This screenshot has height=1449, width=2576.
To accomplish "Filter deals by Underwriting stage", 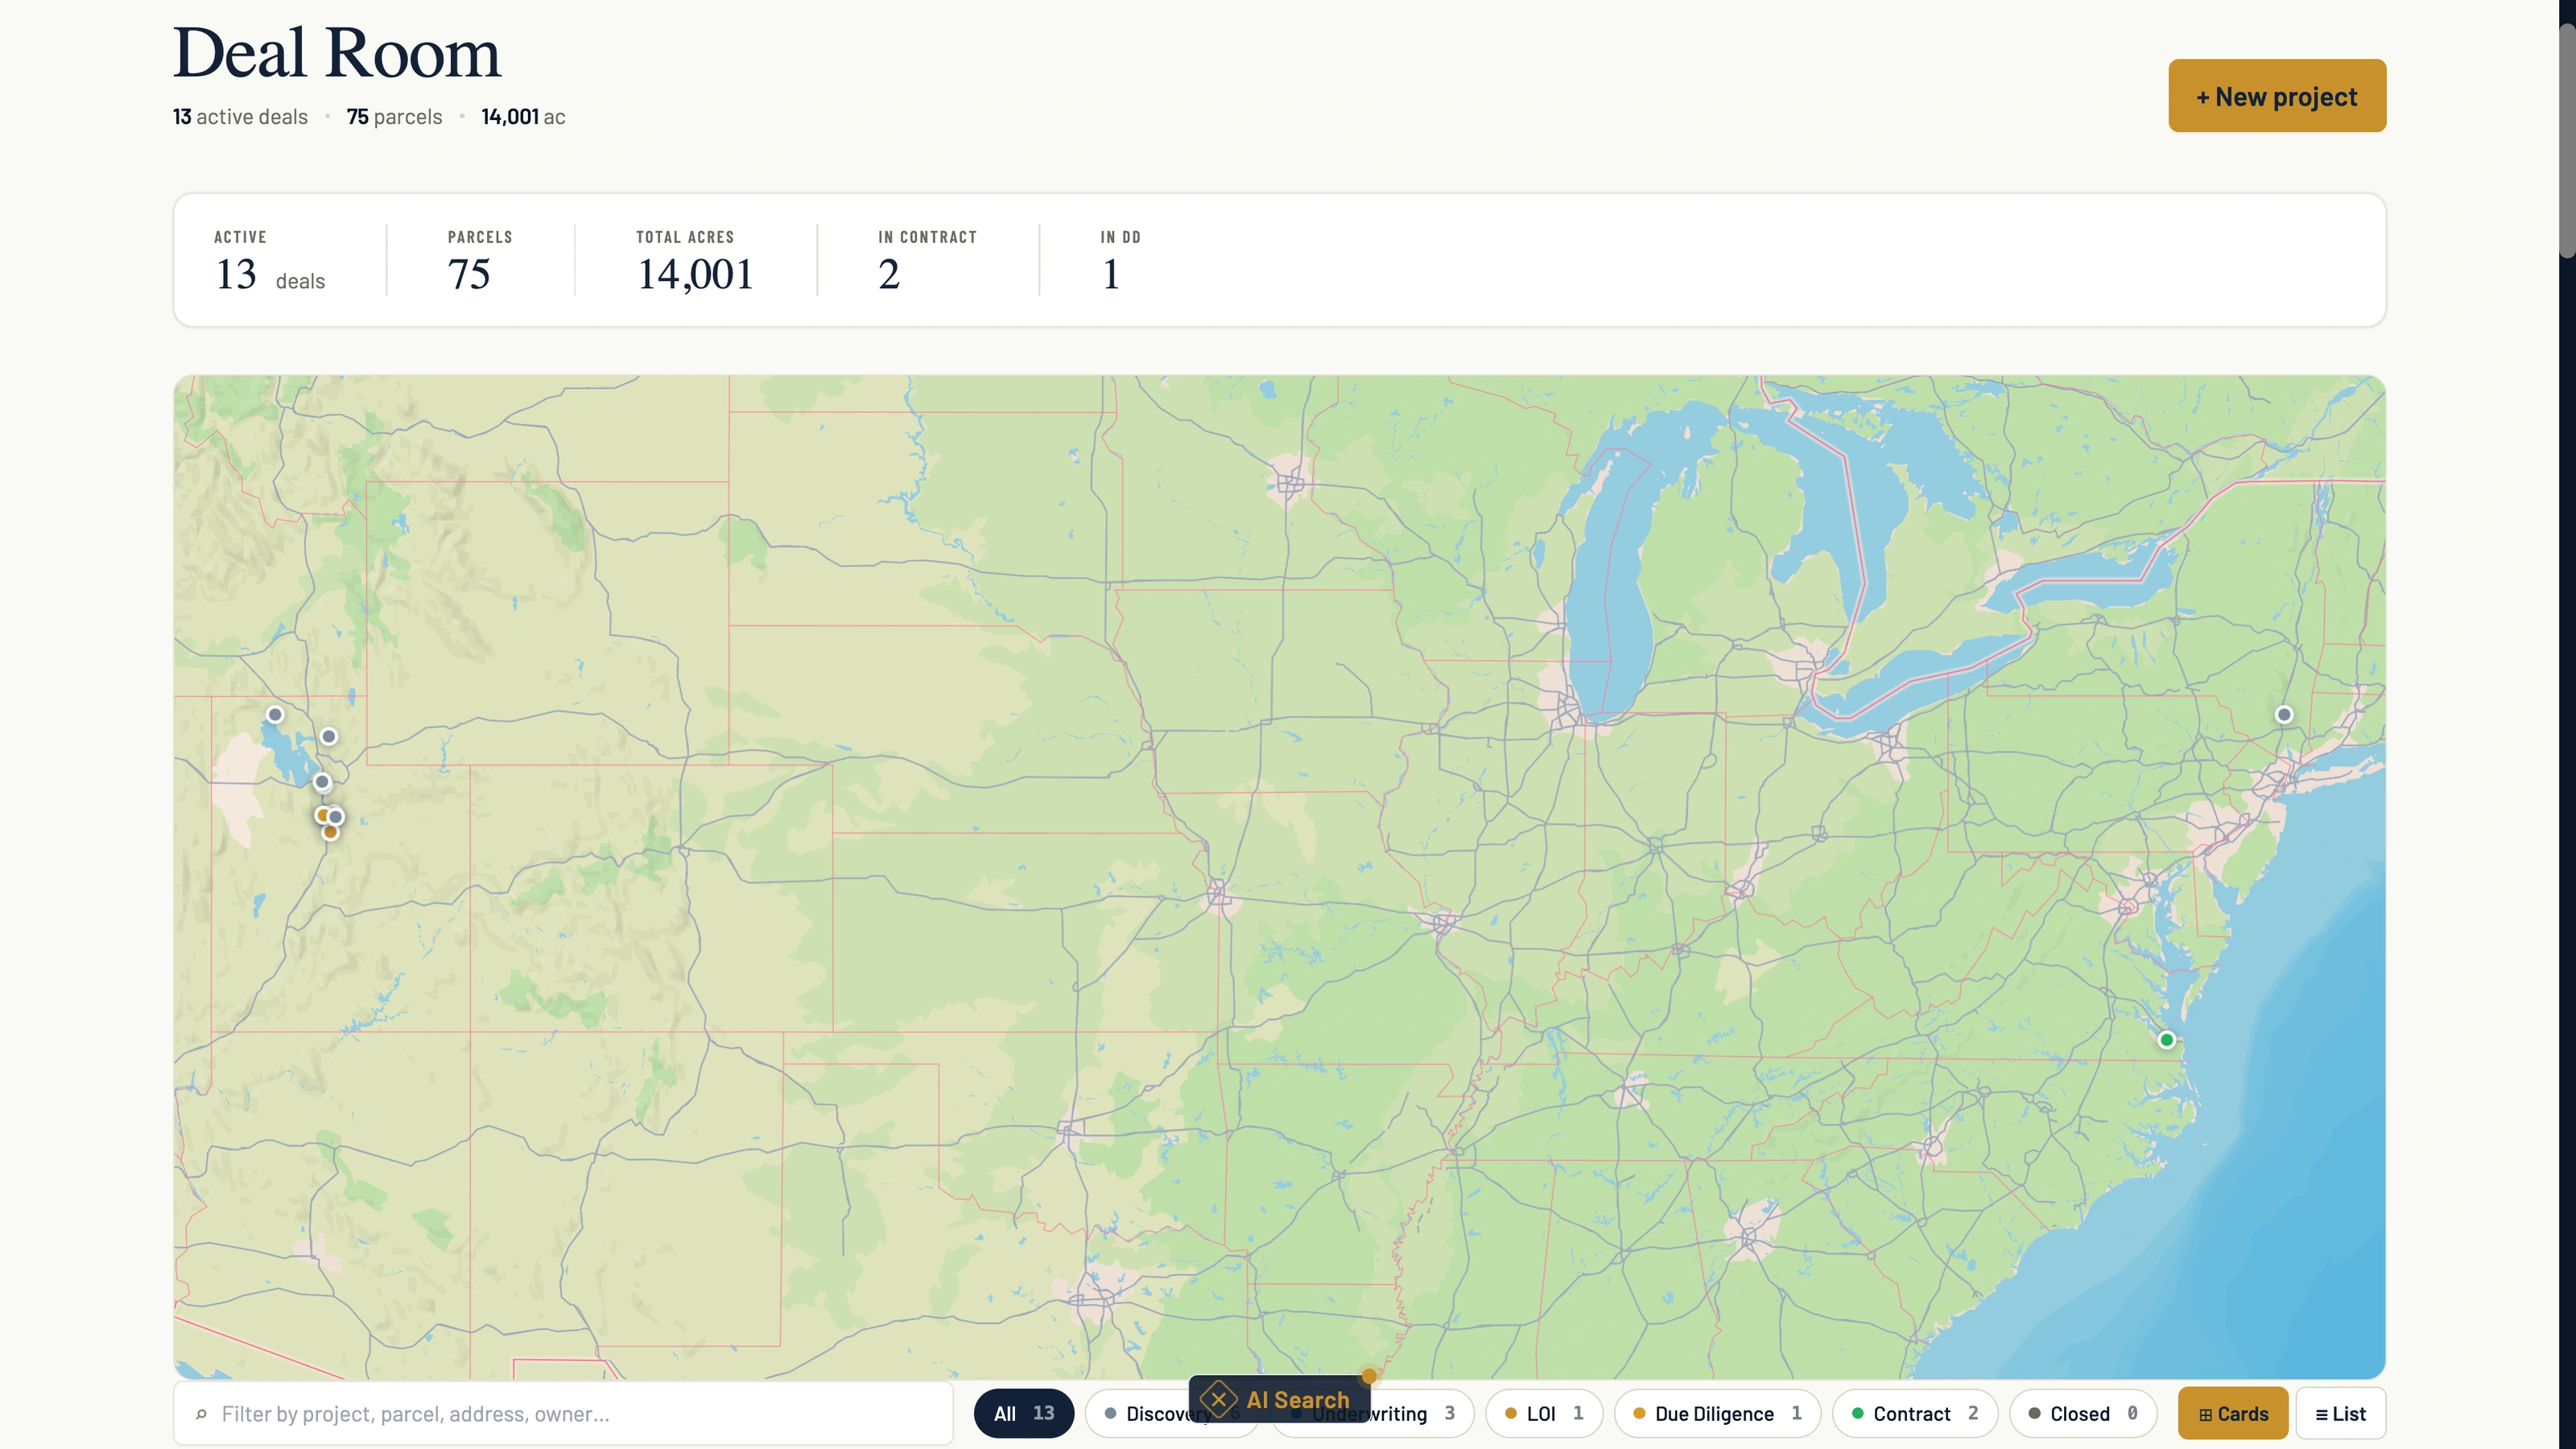I will (x=1422, y=1413).
